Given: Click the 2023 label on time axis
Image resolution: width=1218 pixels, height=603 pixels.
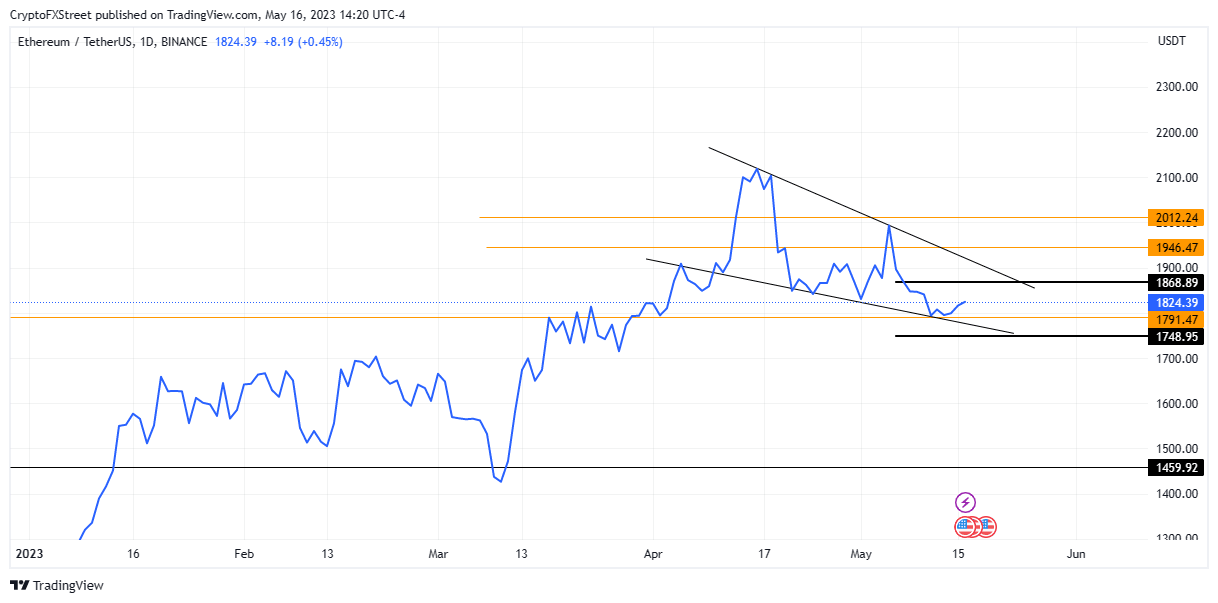Looking at the screenshot, I should (x=30, y=553).
